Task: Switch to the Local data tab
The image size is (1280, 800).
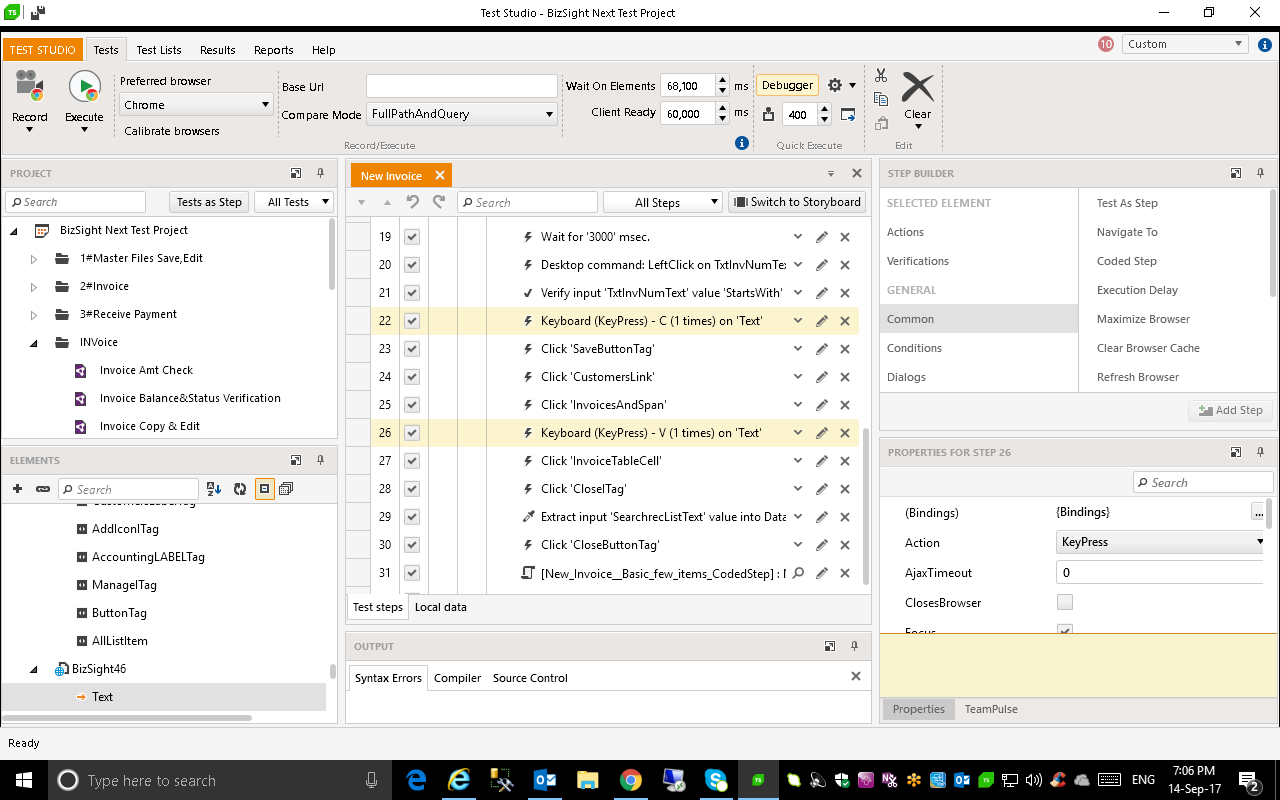Action: tap(440, 607)
